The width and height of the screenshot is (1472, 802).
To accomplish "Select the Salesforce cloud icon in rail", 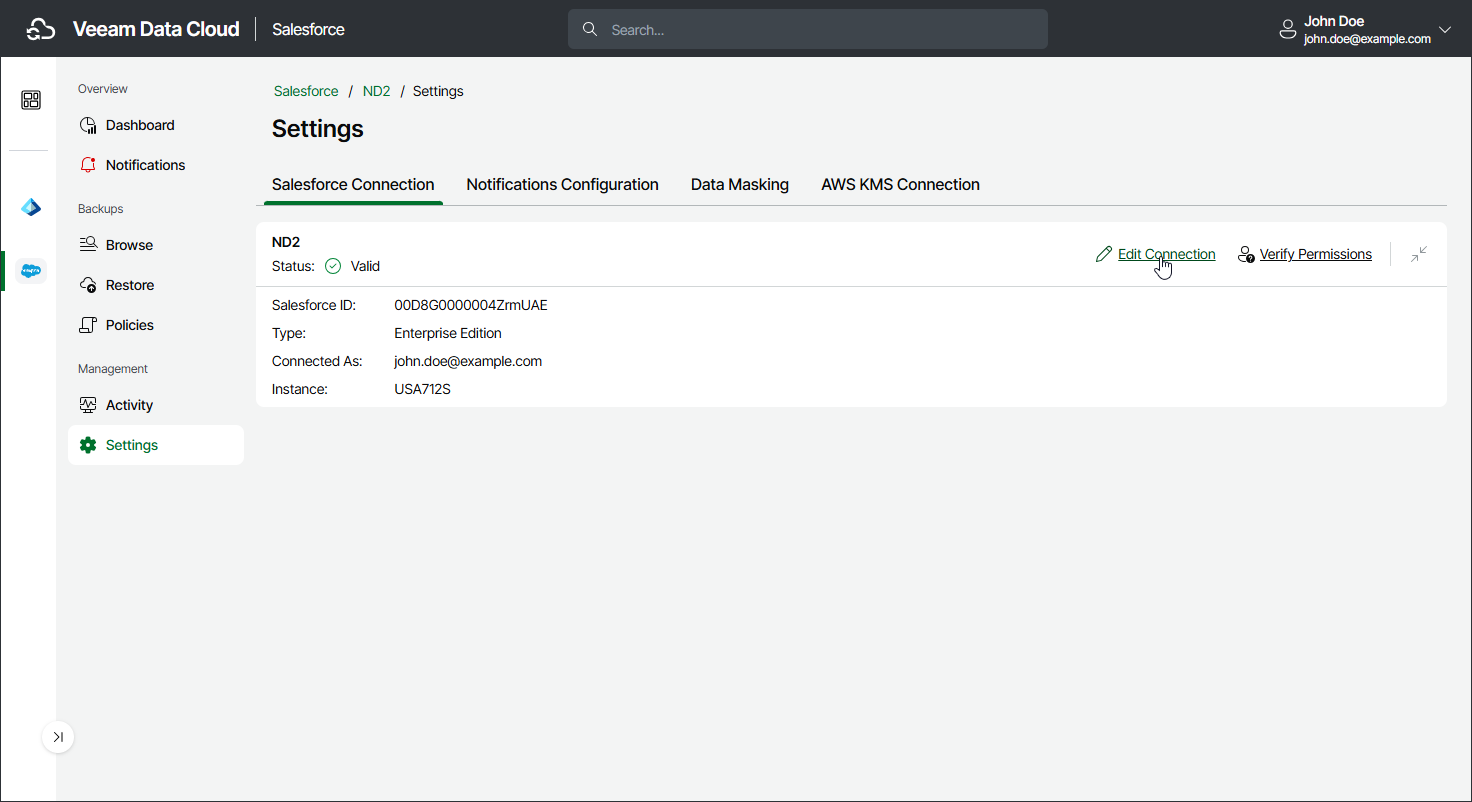I will [x=31, y=270].
